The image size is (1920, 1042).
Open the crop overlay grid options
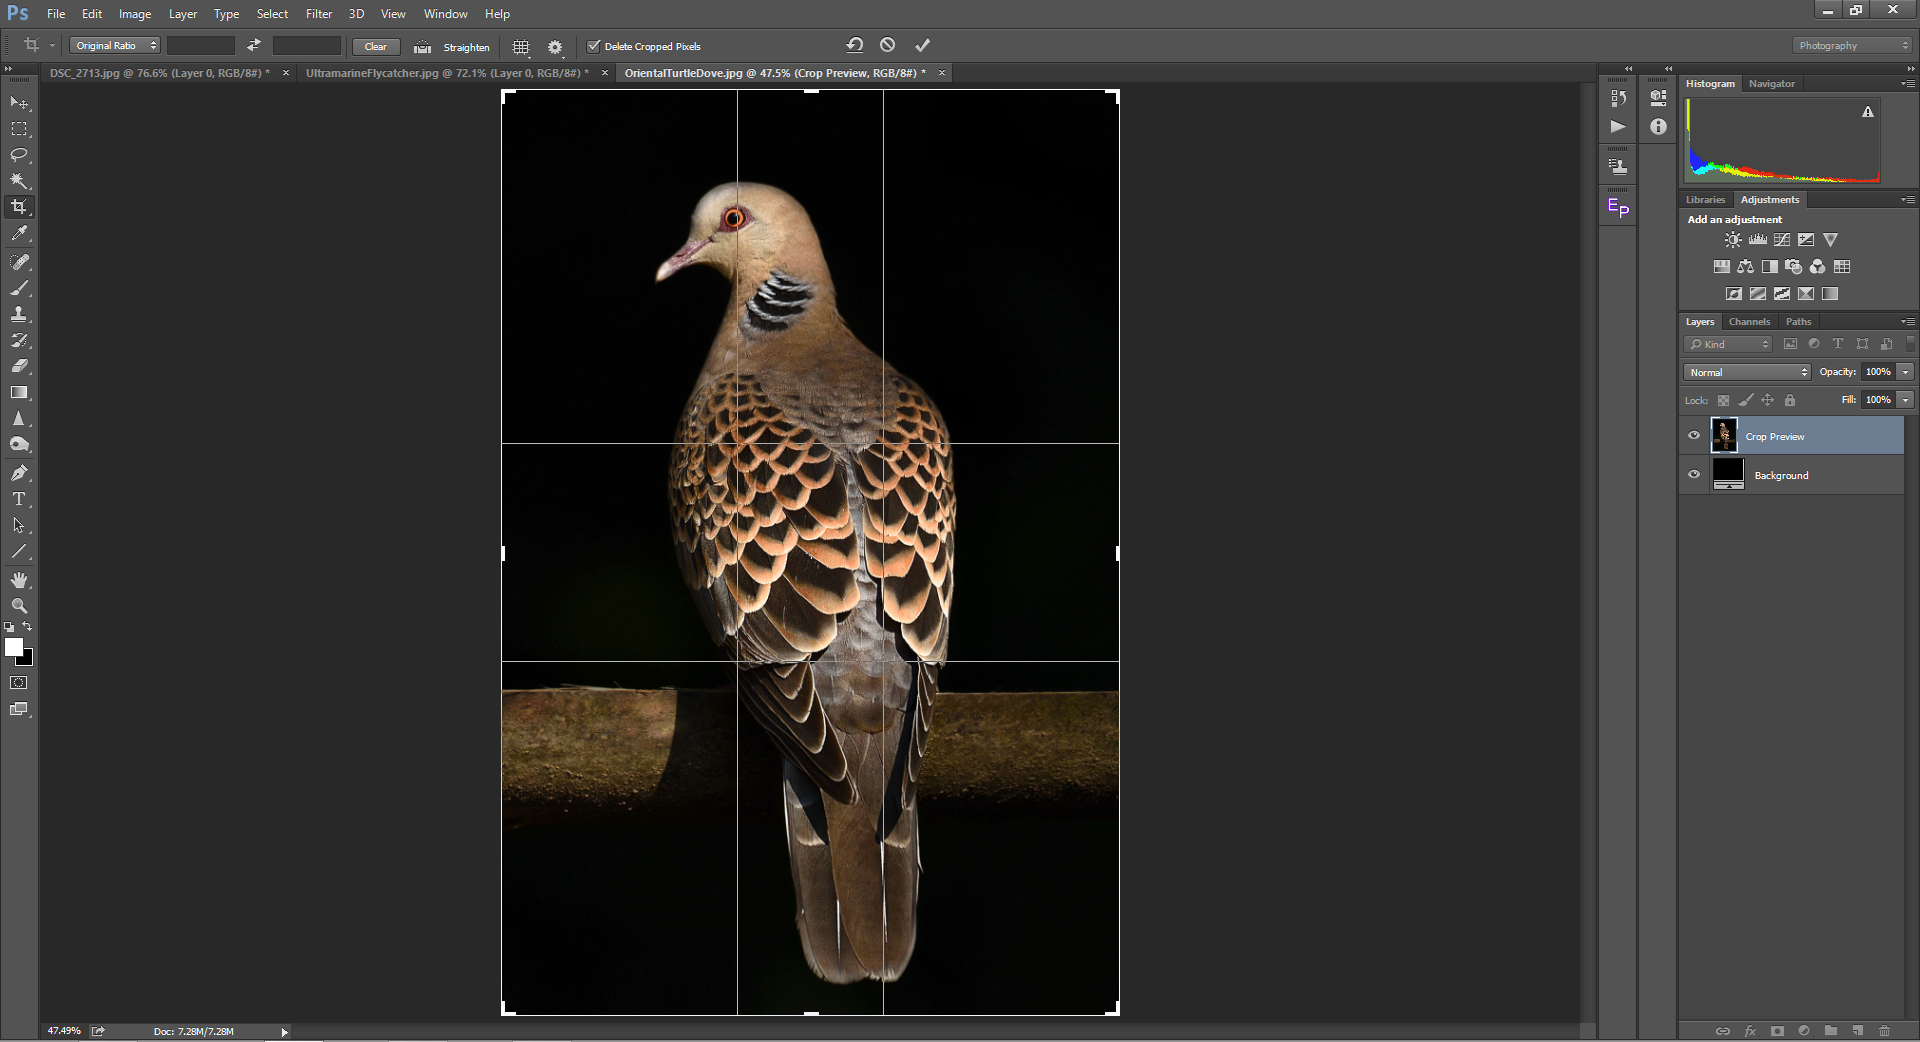coord(521,47)
